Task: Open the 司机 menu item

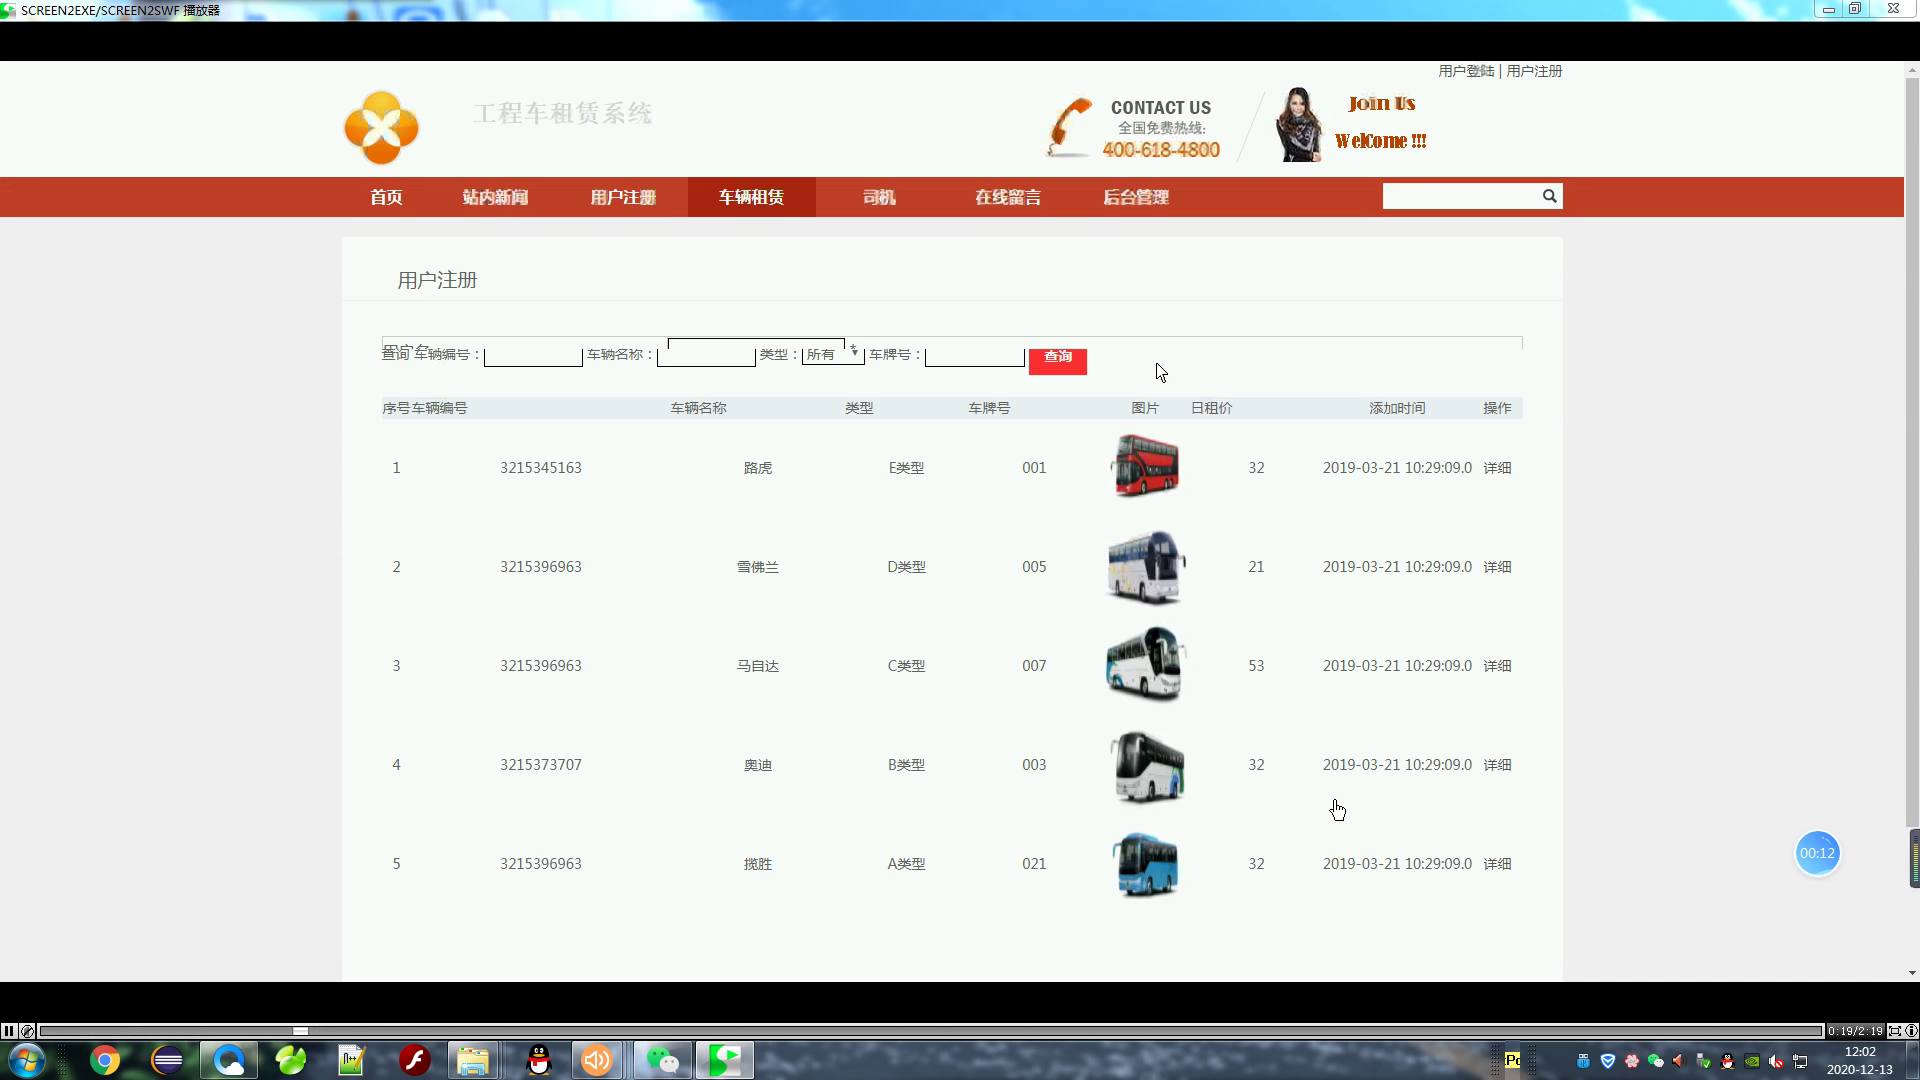Action: click(879, 197)
